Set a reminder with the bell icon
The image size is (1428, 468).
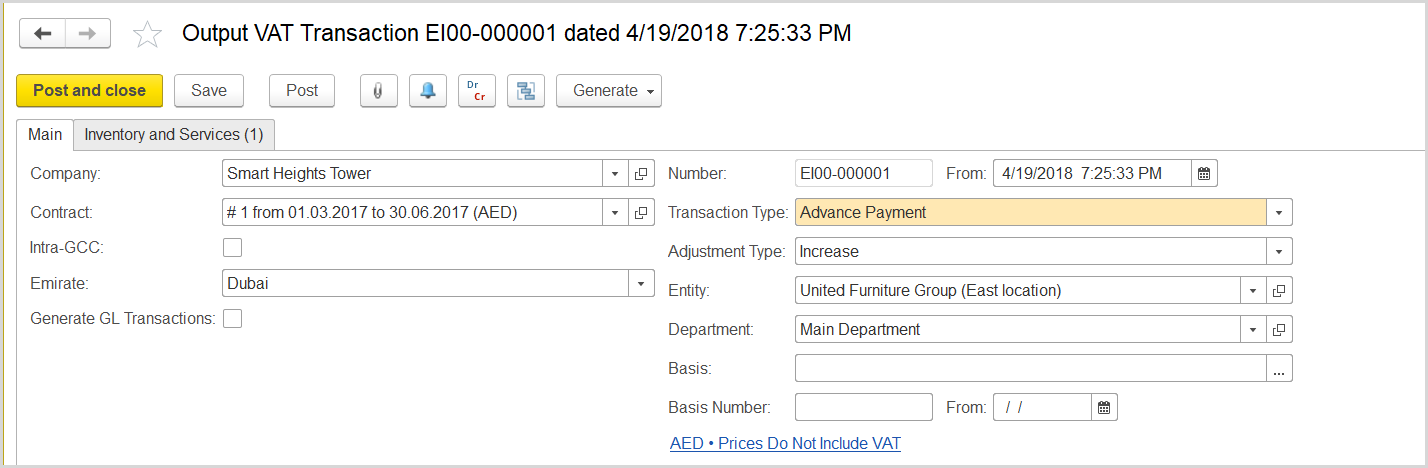coord(427,90)
